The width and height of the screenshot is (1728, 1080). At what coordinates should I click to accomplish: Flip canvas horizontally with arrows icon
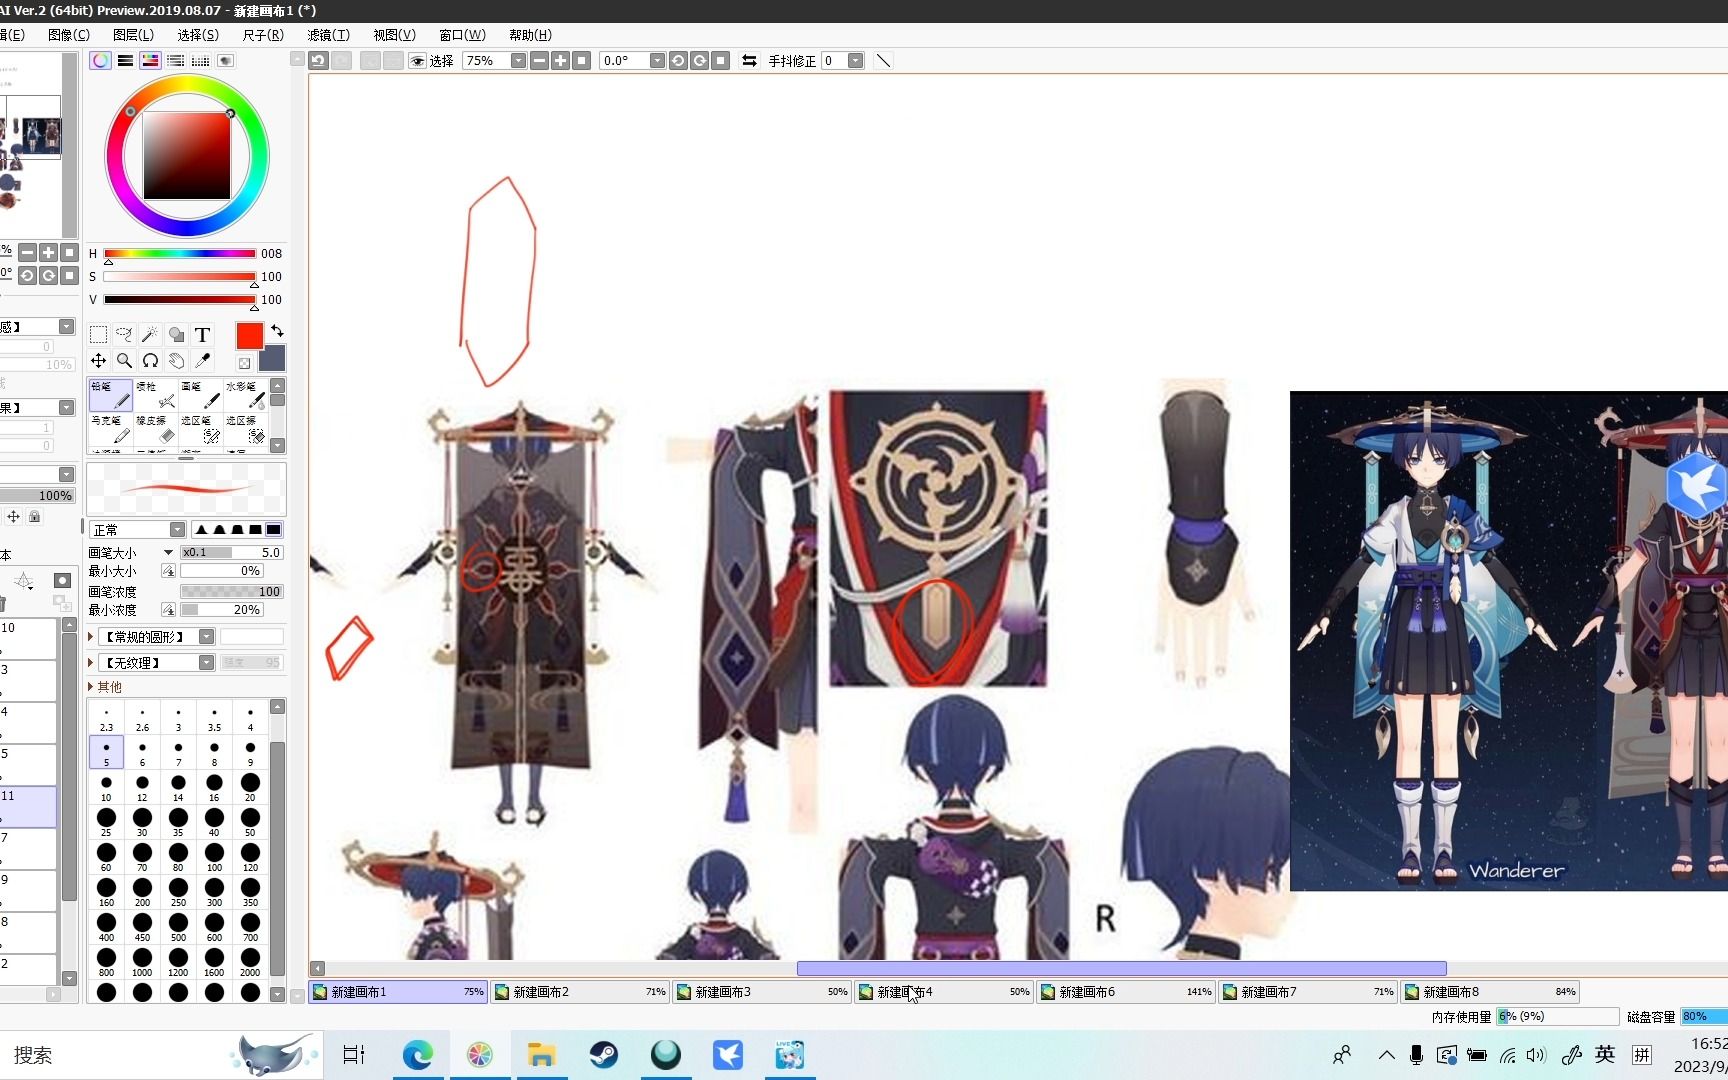[749, 60]
